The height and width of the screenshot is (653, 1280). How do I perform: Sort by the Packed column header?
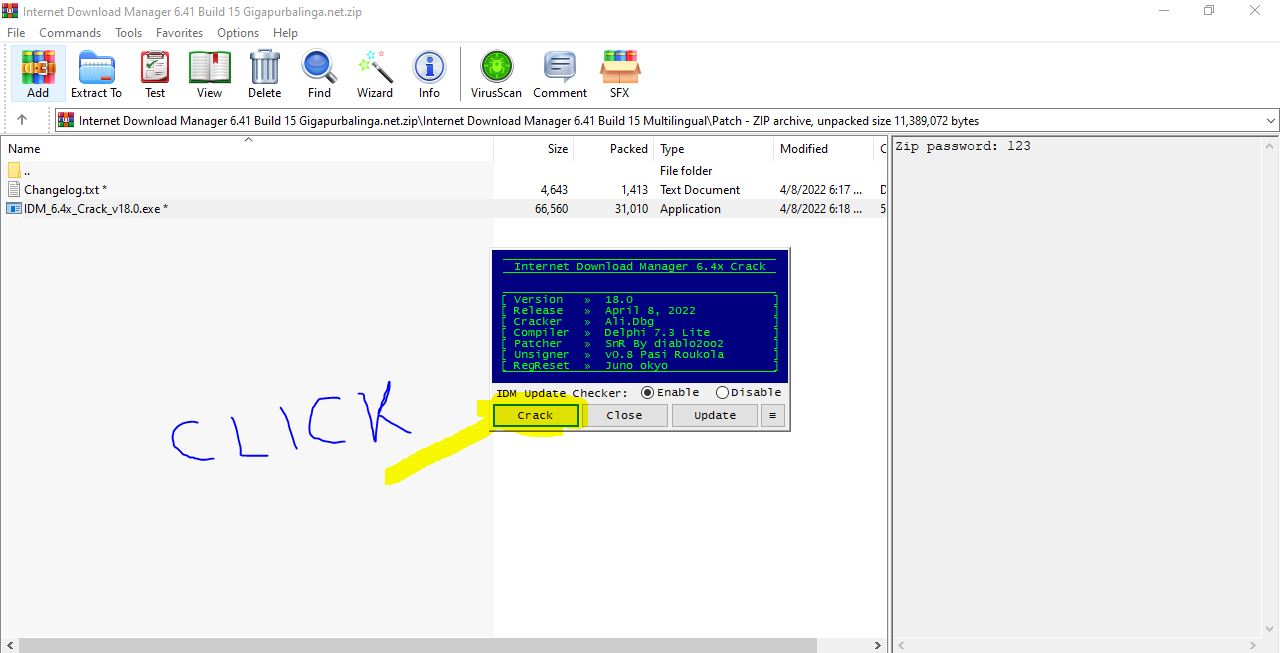tap(613, 149)
